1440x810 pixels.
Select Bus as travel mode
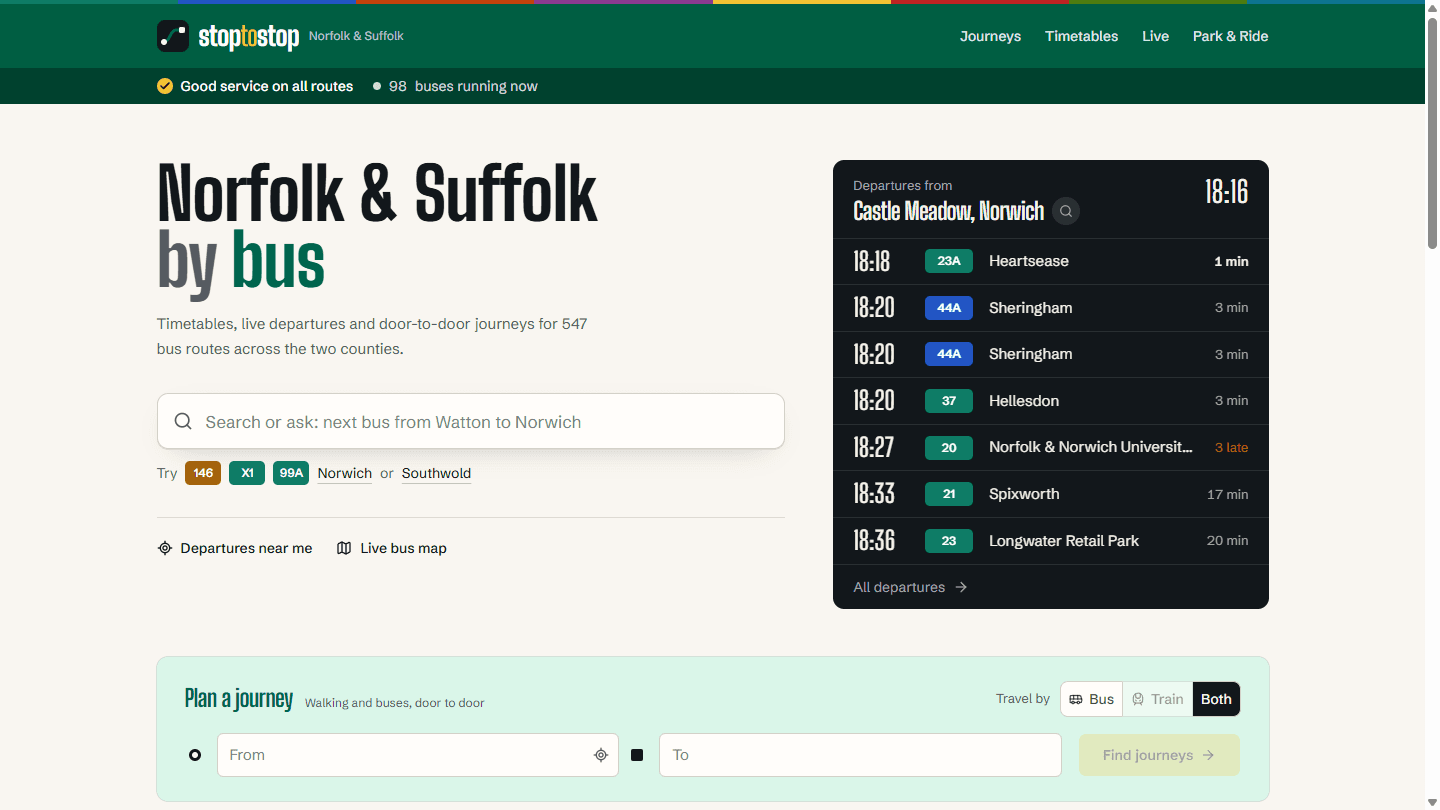click(1092, 699)
